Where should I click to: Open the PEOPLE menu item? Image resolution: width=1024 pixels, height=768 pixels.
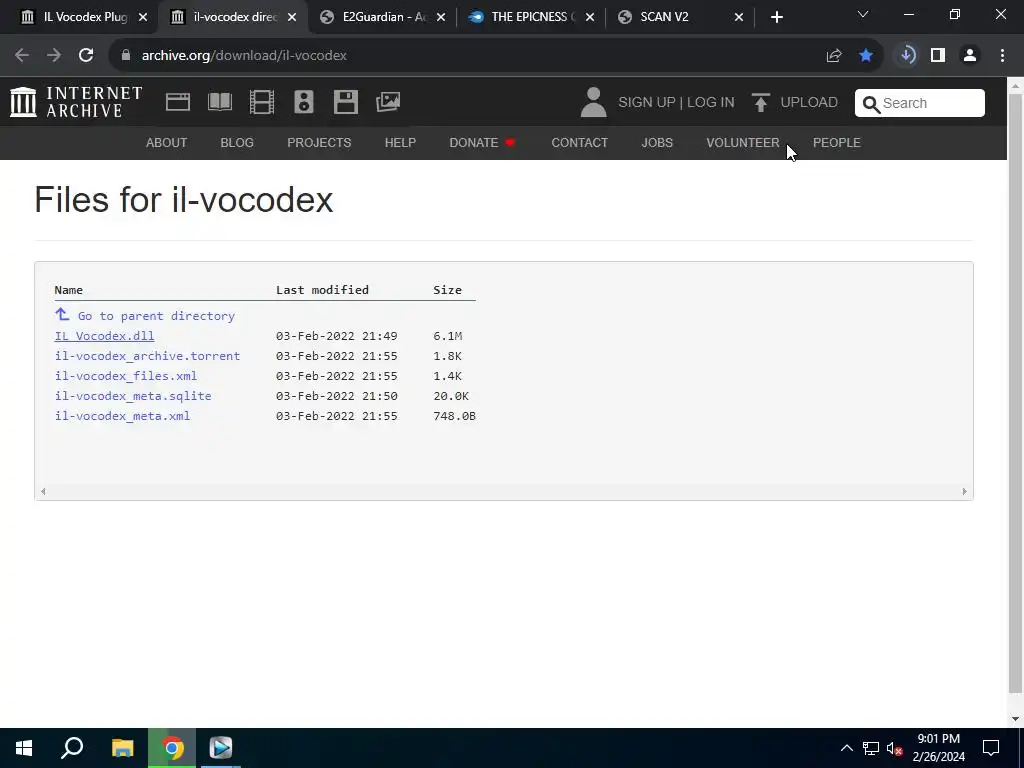coord(837,142)
